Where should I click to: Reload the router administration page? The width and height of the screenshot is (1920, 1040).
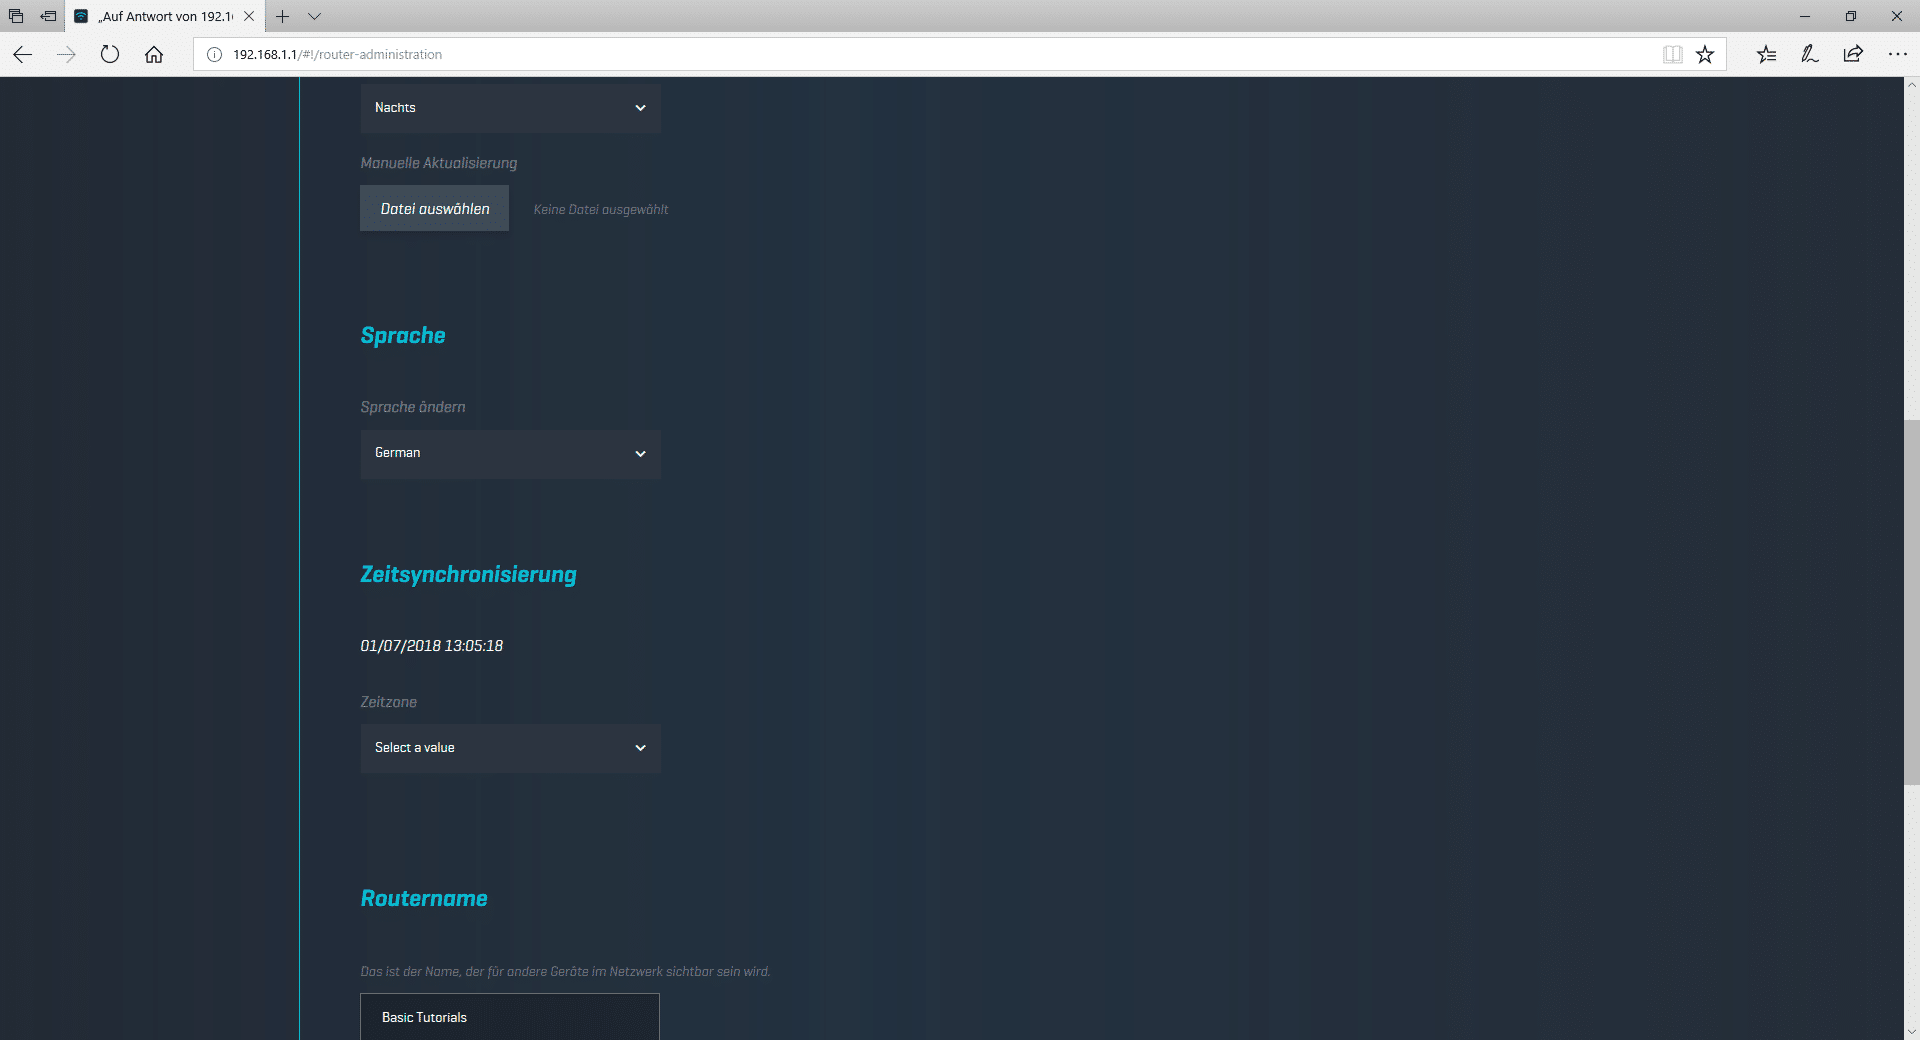[110, 55]
